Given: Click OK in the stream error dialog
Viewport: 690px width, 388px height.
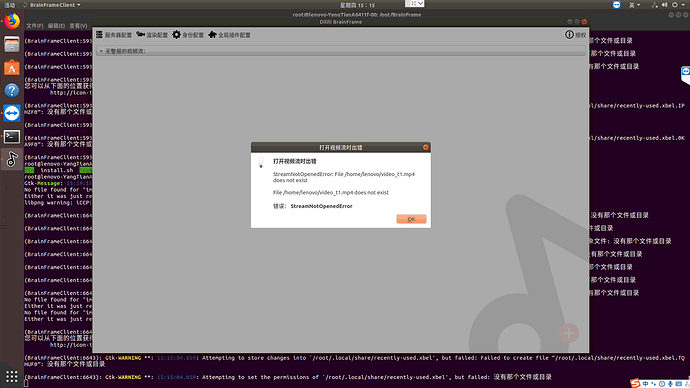Looking at the screenshot, I should coord(411,219).
